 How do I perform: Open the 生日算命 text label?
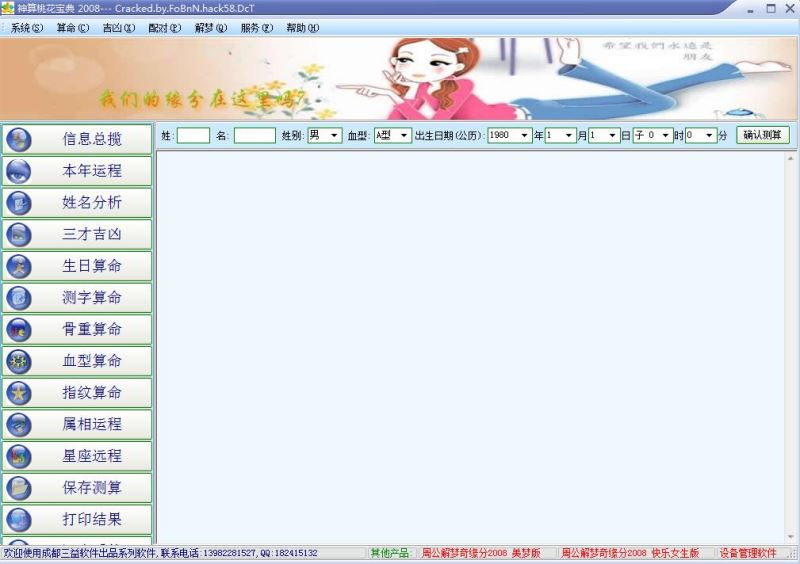[x=92, y=265]
